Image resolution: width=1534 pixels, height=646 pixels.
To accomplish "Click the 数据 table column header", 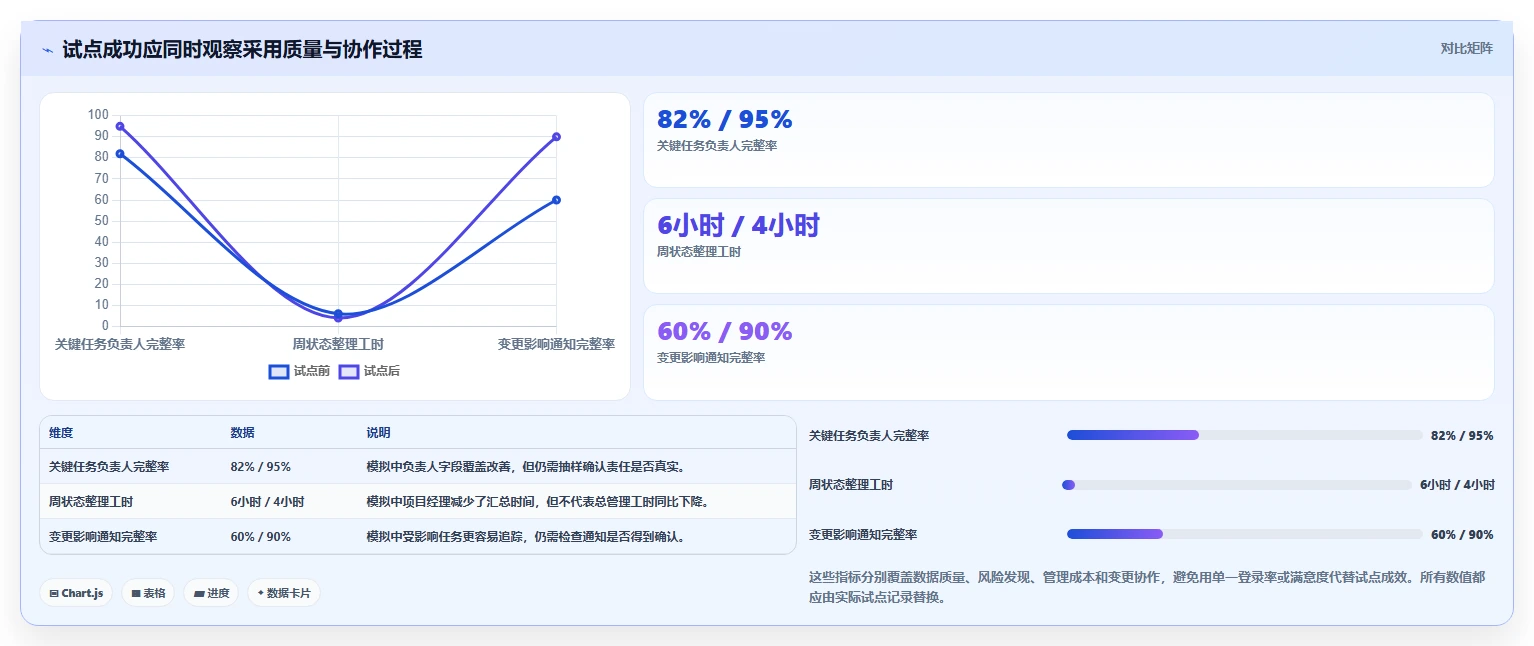I will pyautogui.click(x=242, y=433).
